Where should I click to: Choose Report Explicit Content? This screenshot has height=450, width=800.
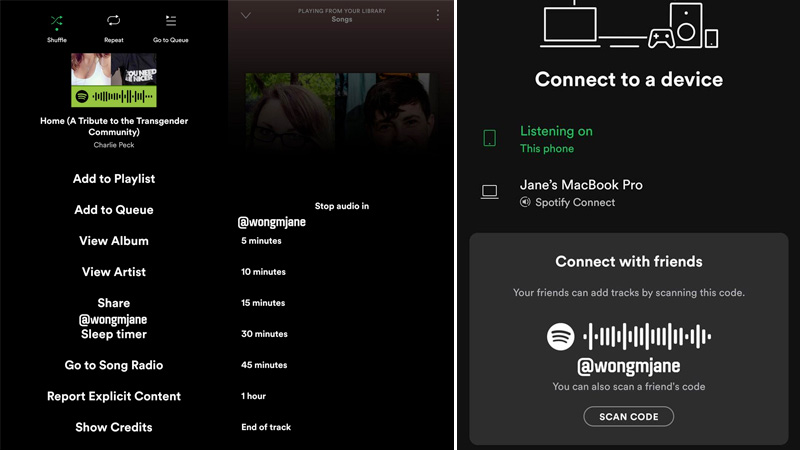(114, 396)
